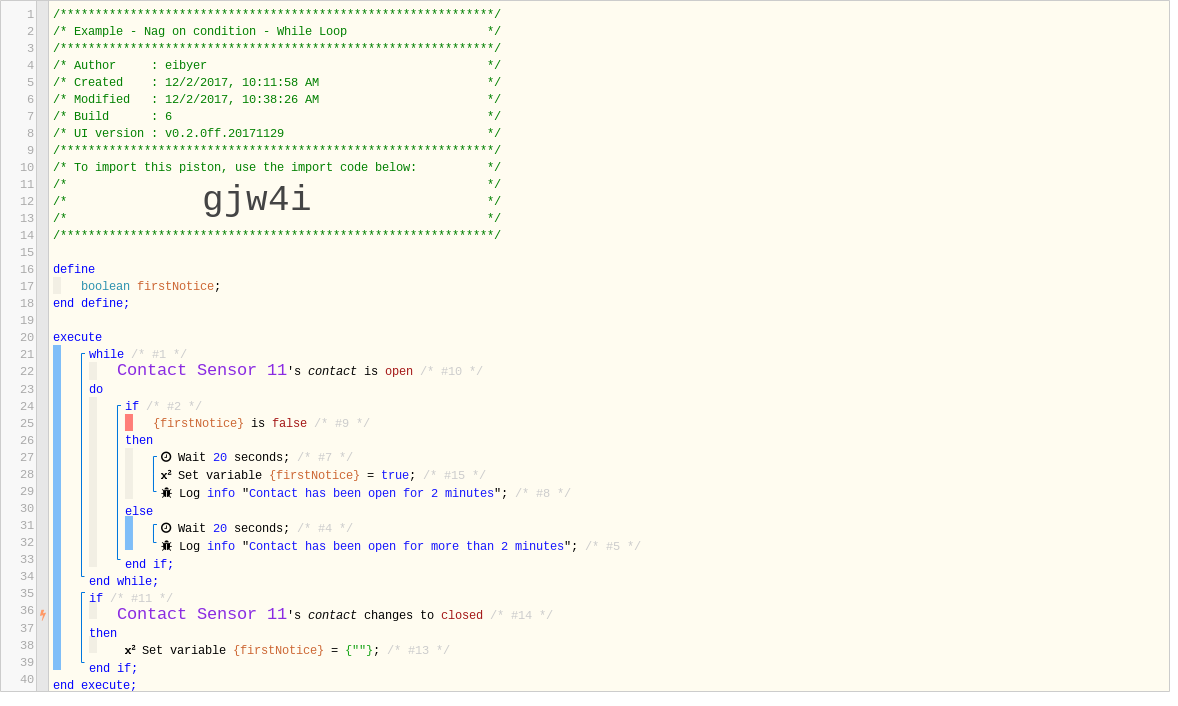Click 'end if;' on line 33
Viewport: 1178px width, 706px height.
tap(150, 567)
